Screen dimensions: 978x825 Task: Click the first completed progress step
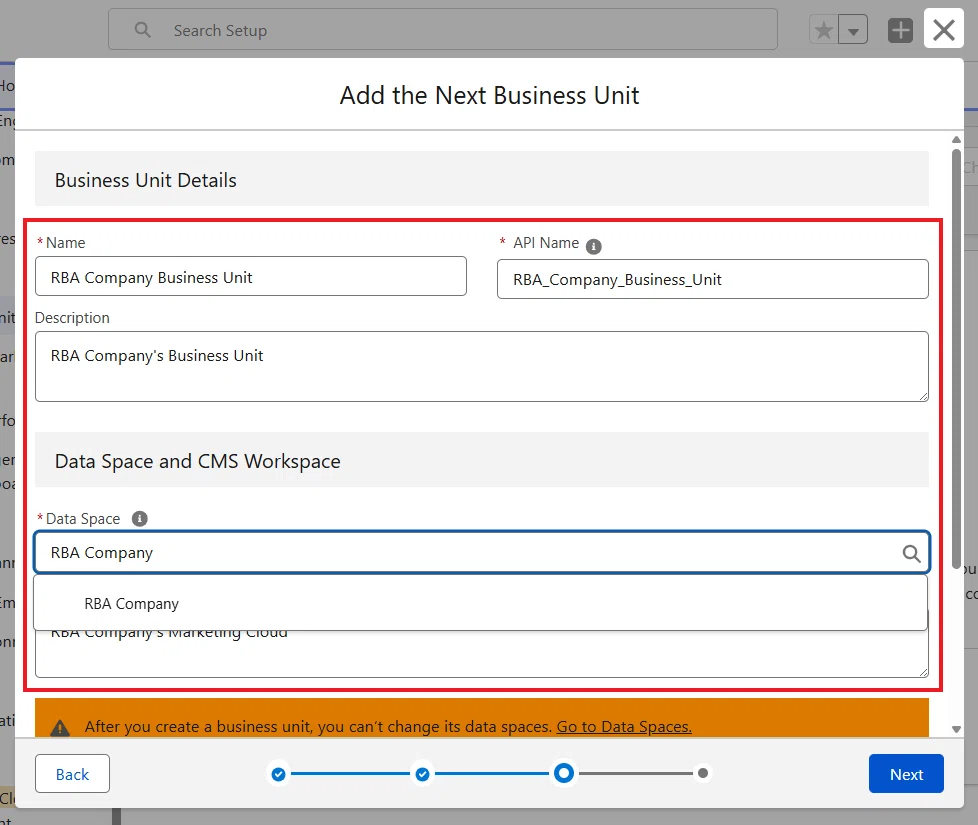pos(279,774)
